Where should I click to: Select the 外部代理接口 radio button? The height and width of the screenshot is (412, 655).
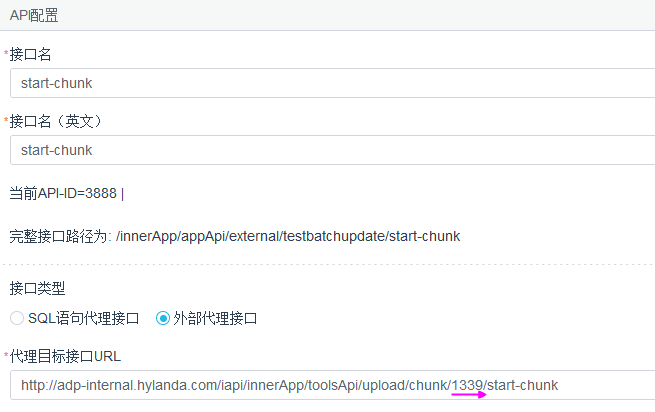pos(163,319)
